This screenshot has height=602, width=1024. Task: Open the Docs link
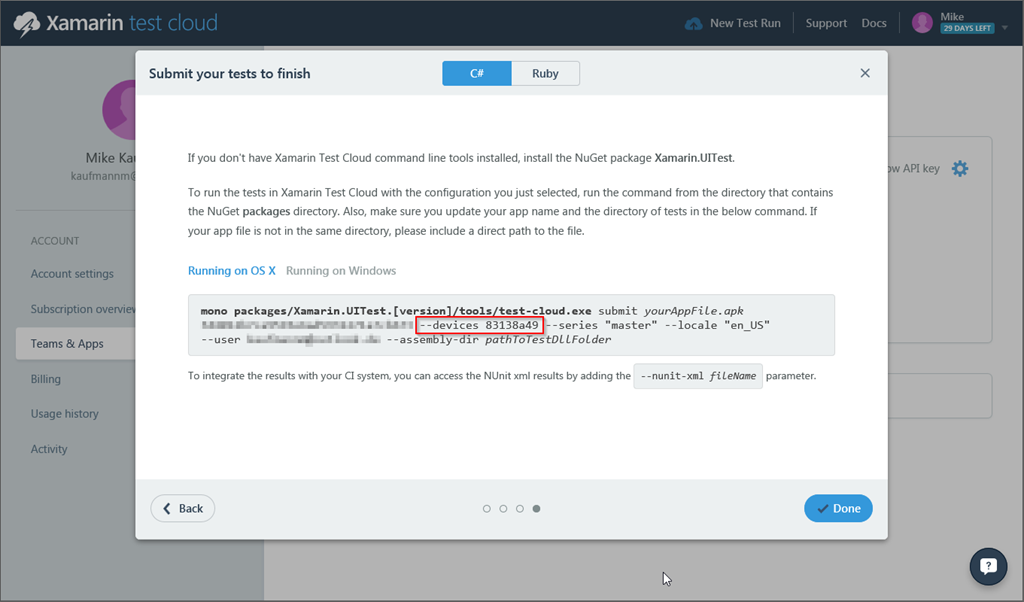tap(874, 23)
